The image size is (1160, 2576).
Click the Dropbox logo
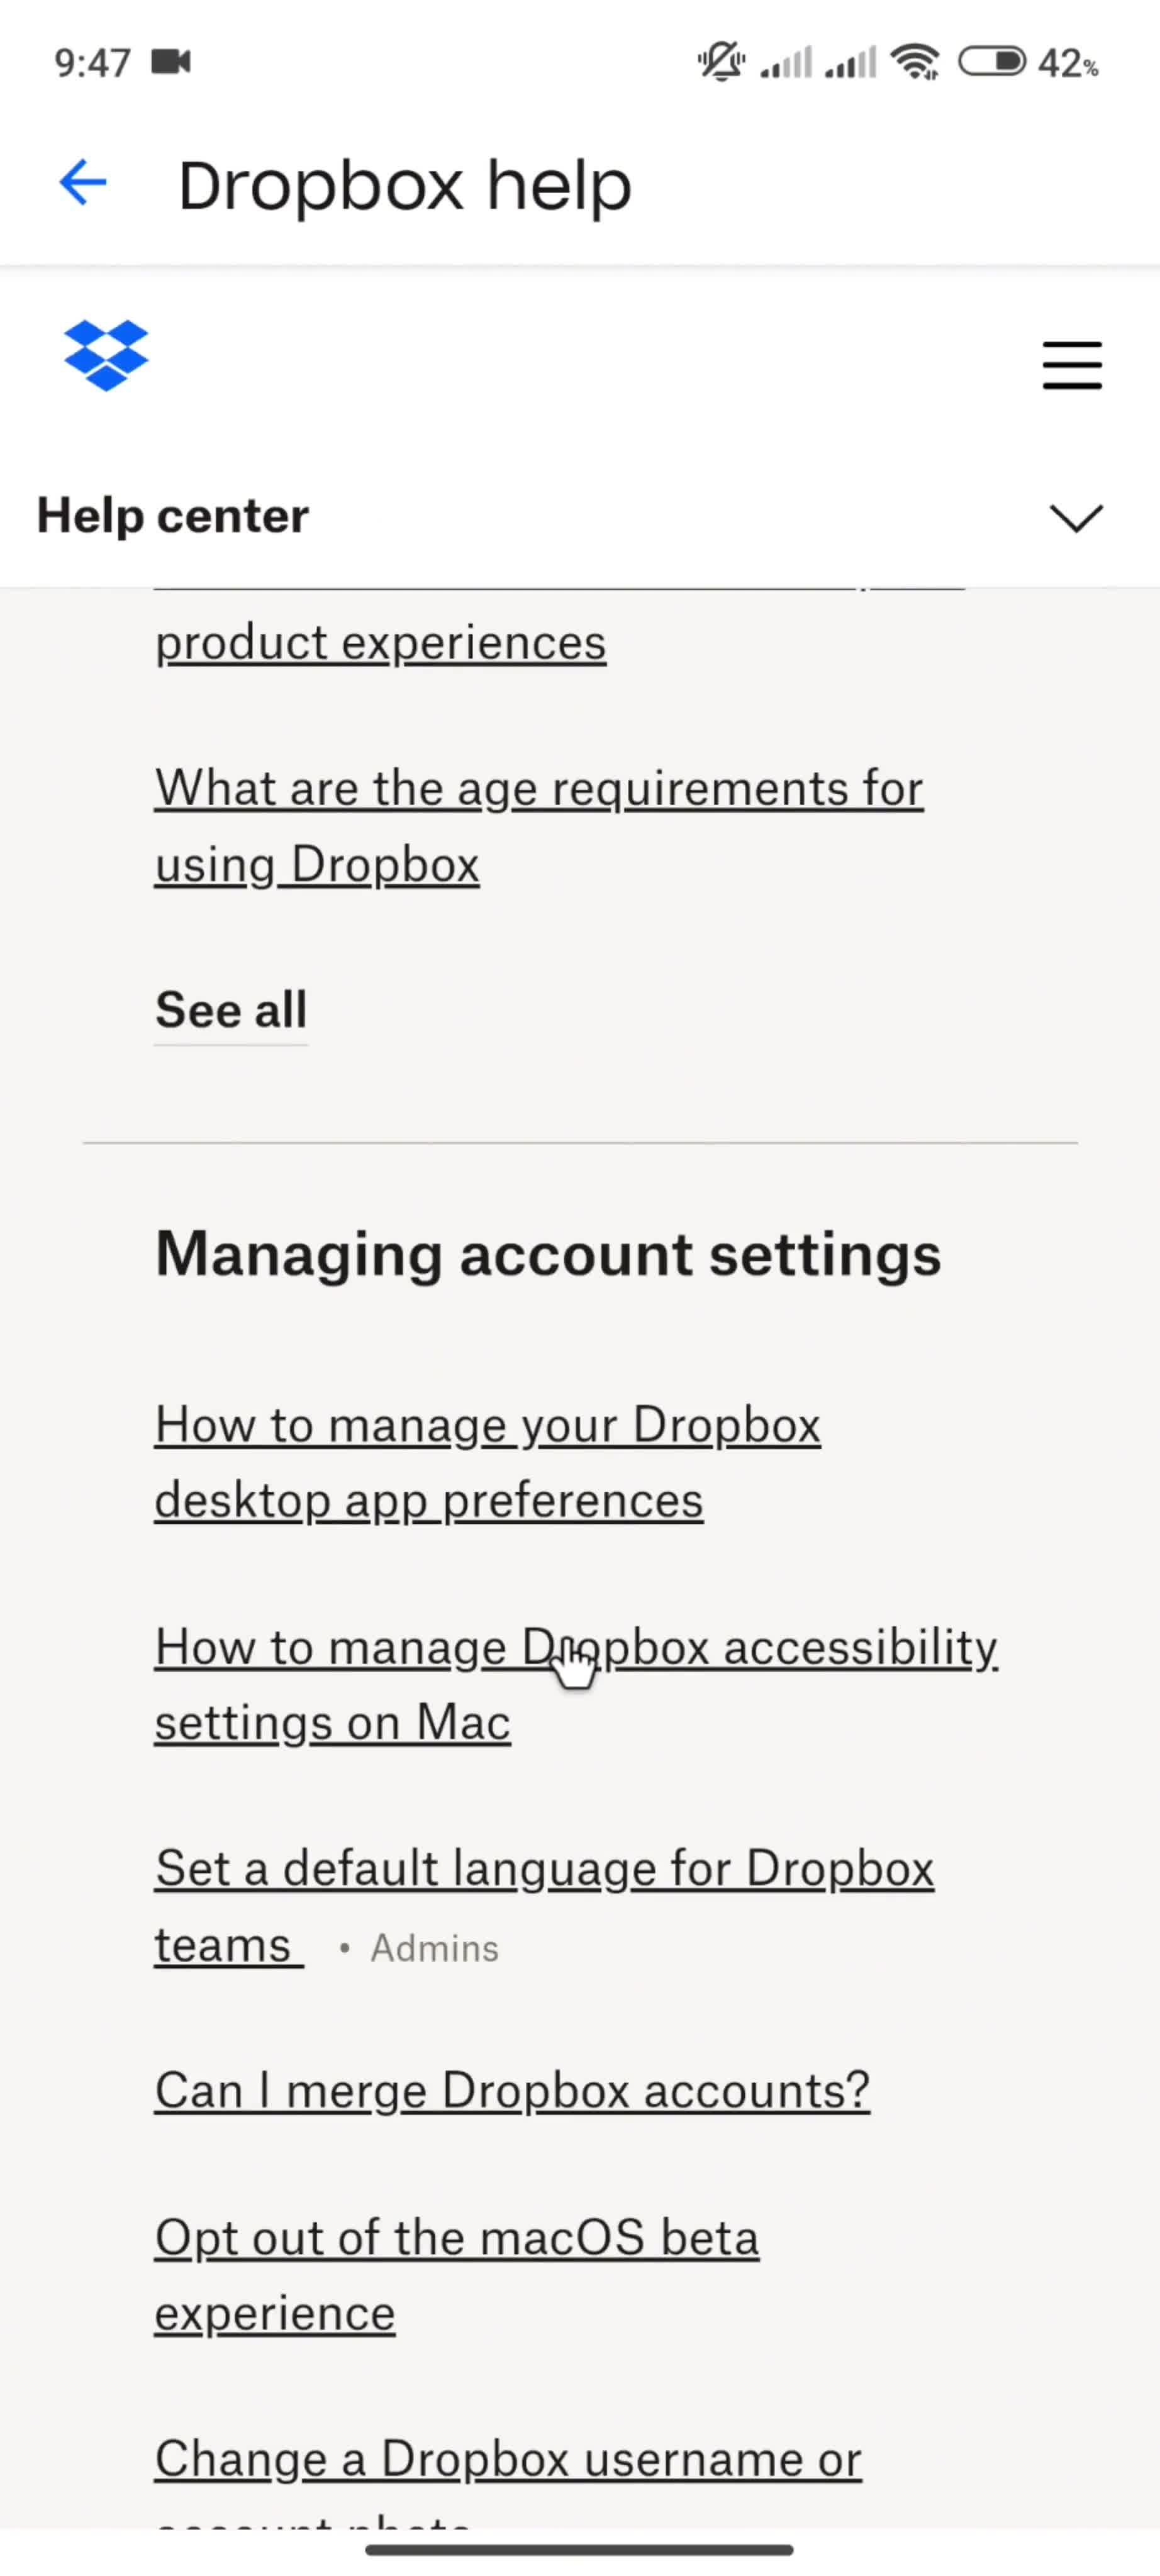coord(106,356)
